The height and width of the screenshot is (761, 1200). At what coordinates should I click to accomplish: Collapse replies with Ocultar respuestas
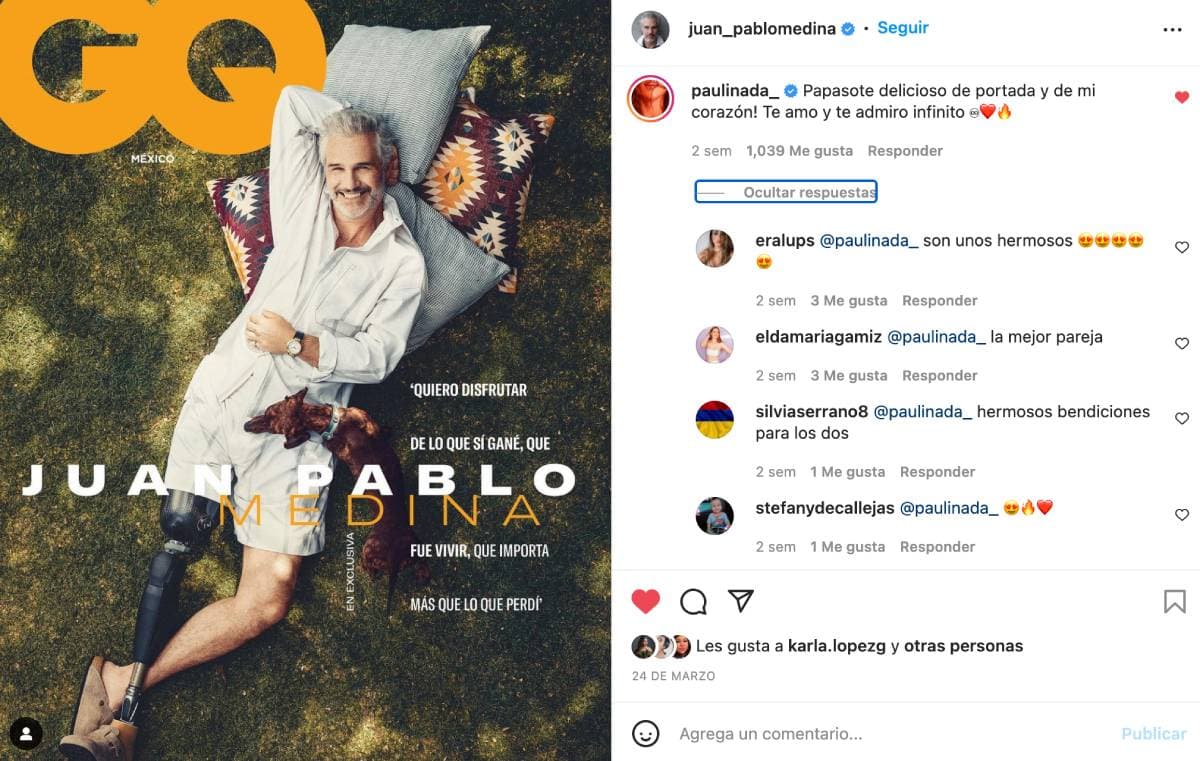point(786,192)
